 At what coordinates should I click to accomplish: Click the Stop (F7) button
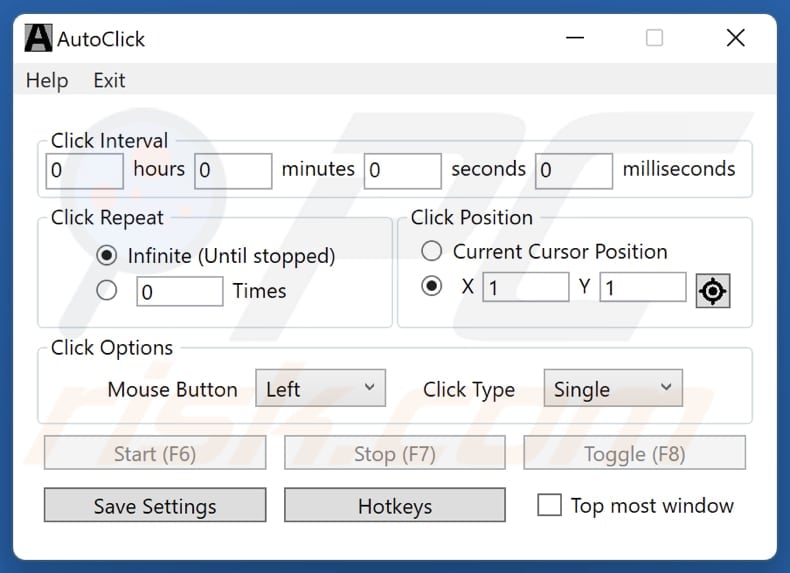click(x=394, y=453)
